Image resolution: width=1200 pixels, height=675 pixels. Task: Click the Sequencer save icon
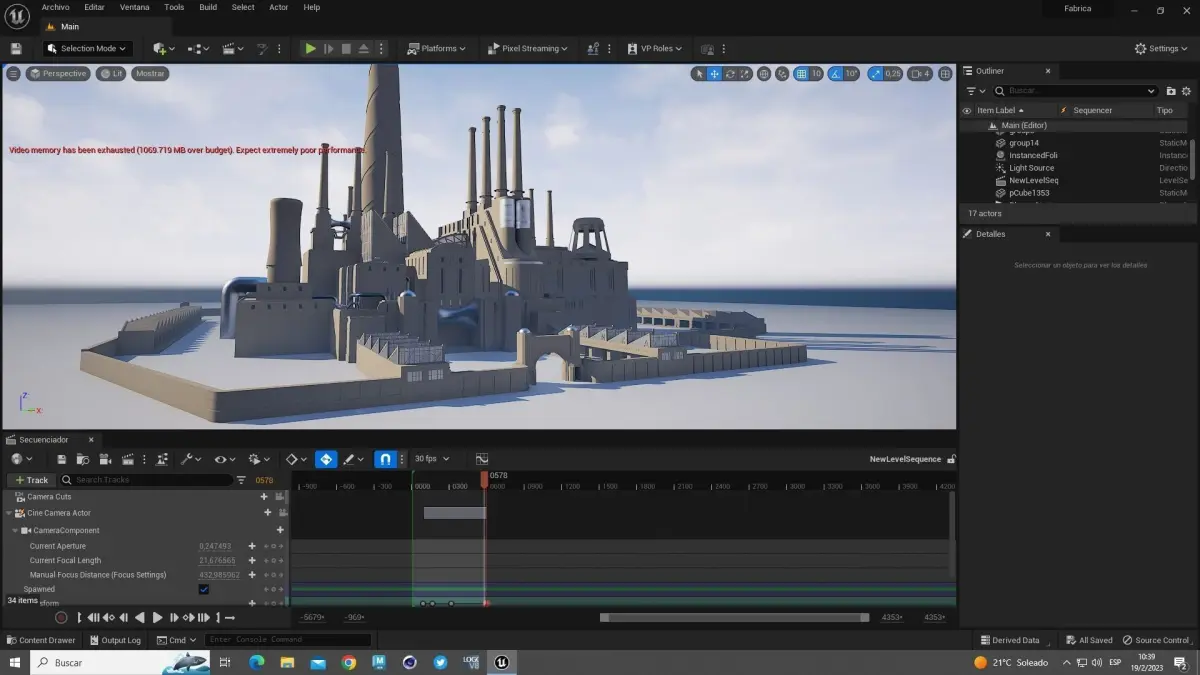point(61,459)
